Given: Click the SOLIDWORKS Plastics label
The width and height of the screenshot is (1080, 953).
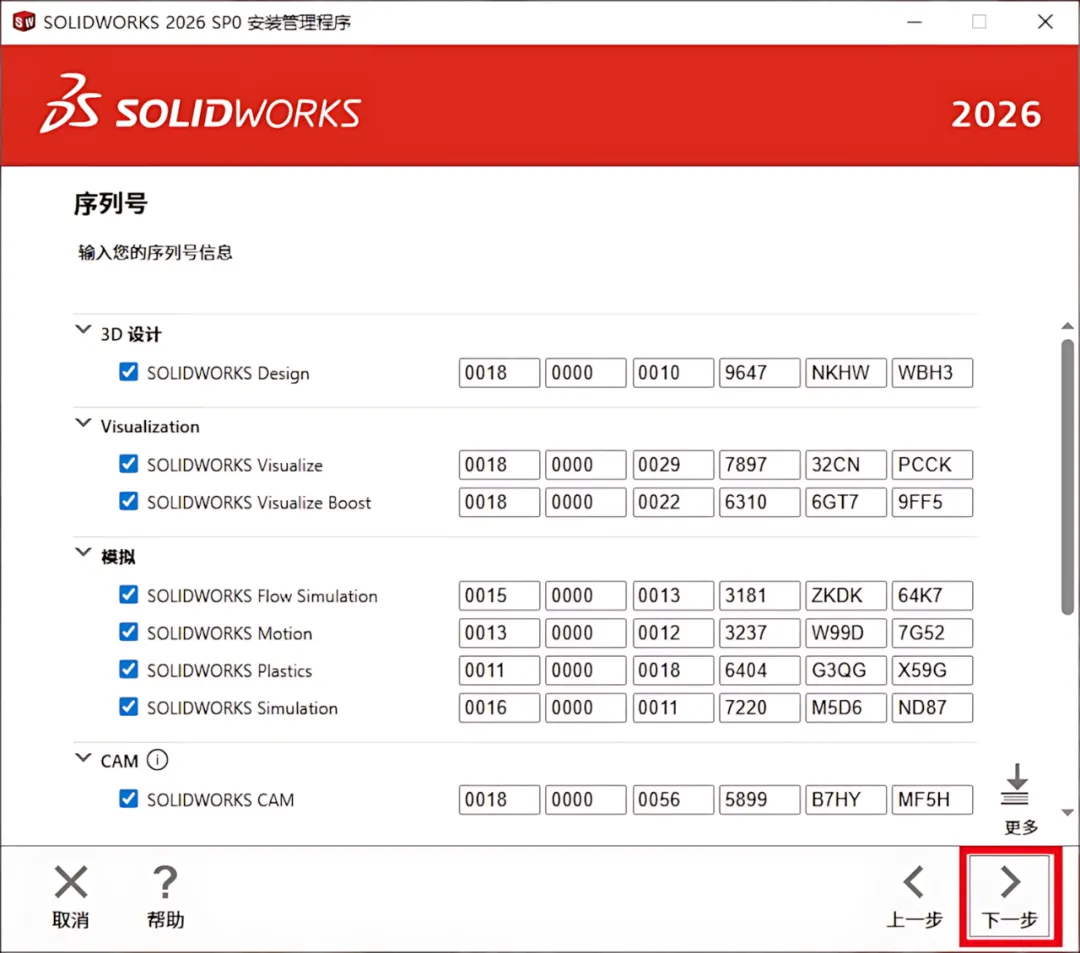Looking at the screenshot, I should click(229, 671).
